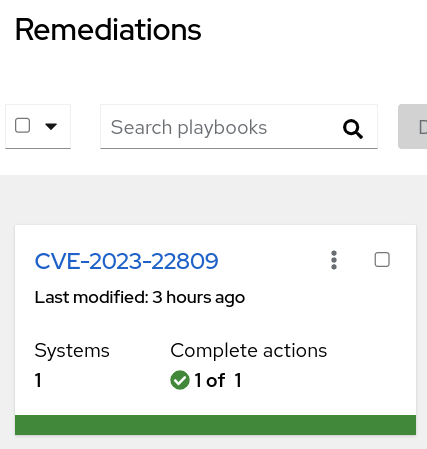Expand the bulk select dropdown arrow

(51, 126)
